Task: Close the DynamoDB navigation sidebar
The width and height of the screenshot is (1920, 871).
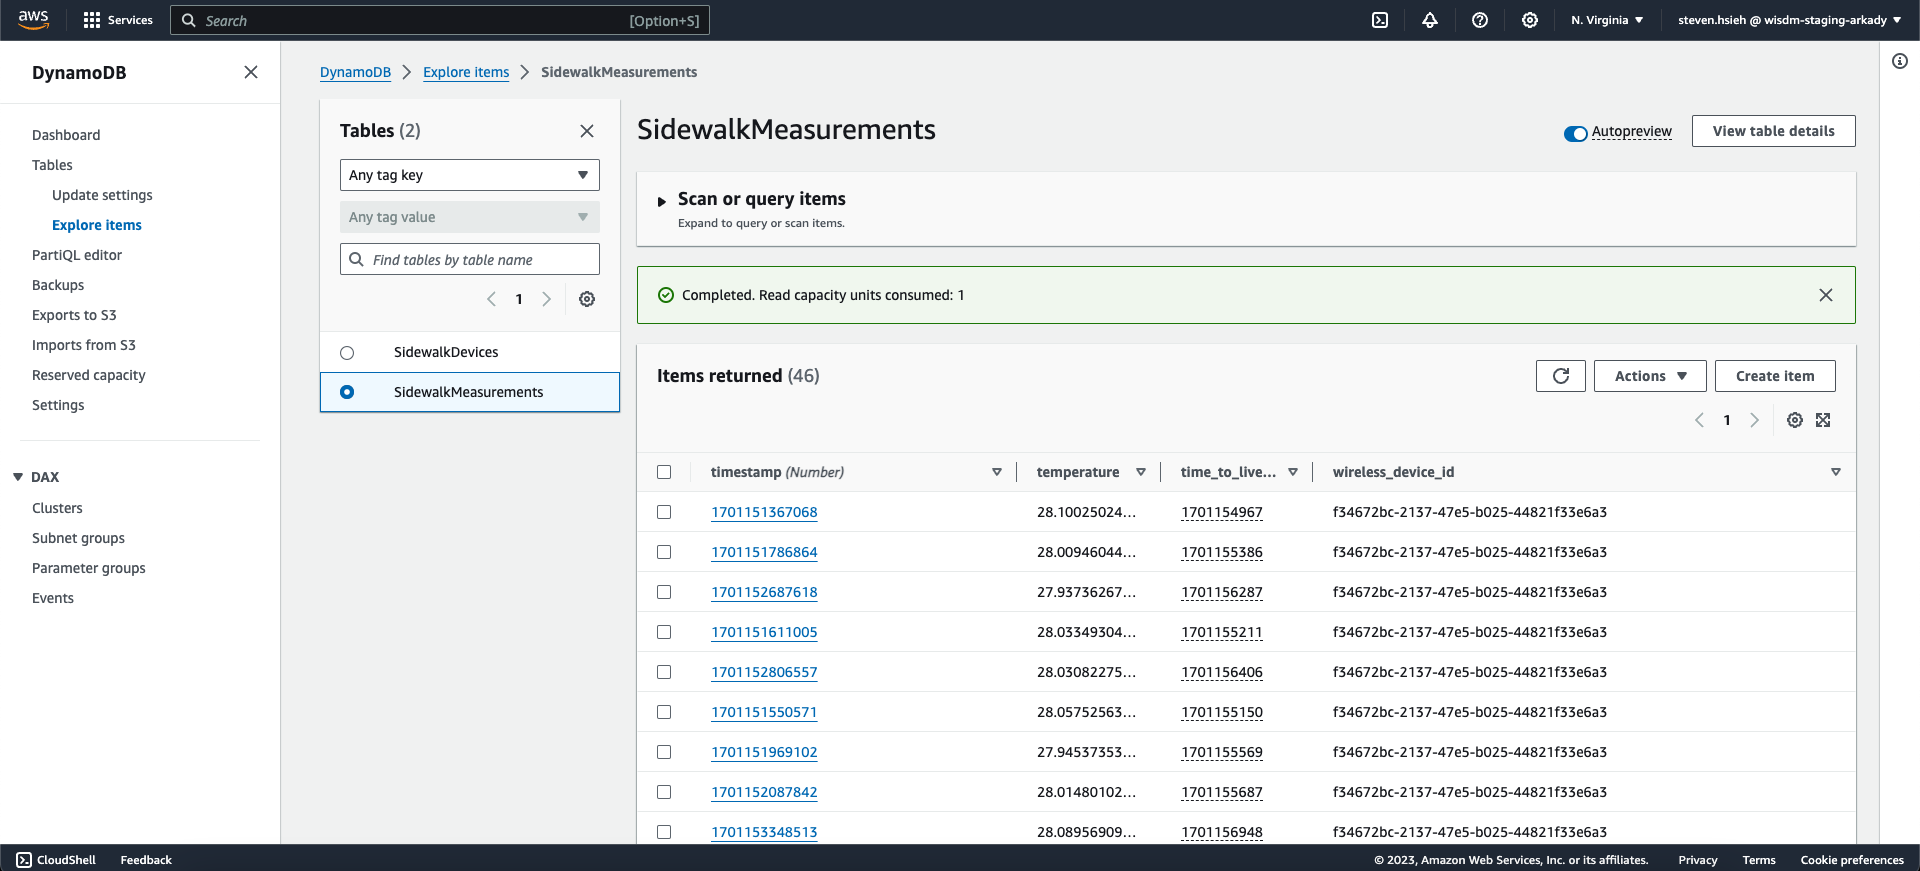Action: click(x=251, y=72)
